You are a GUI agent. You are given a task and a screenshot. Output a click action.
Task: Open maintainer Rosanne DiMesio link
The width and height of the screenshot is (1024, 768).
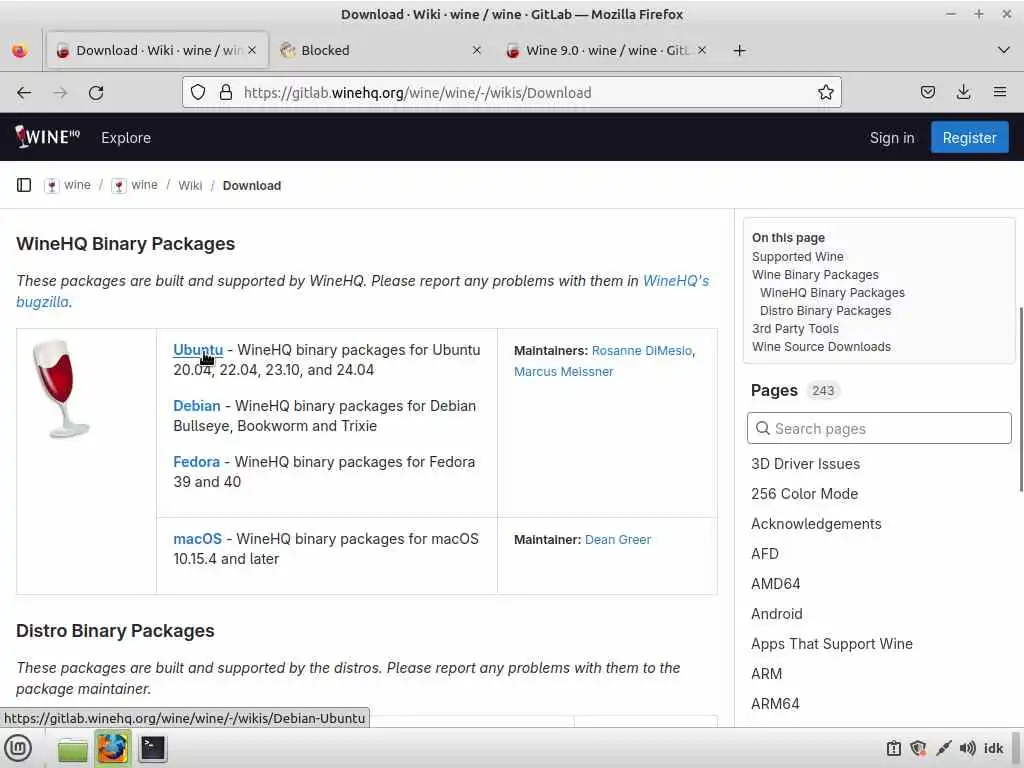click(641, 351)
